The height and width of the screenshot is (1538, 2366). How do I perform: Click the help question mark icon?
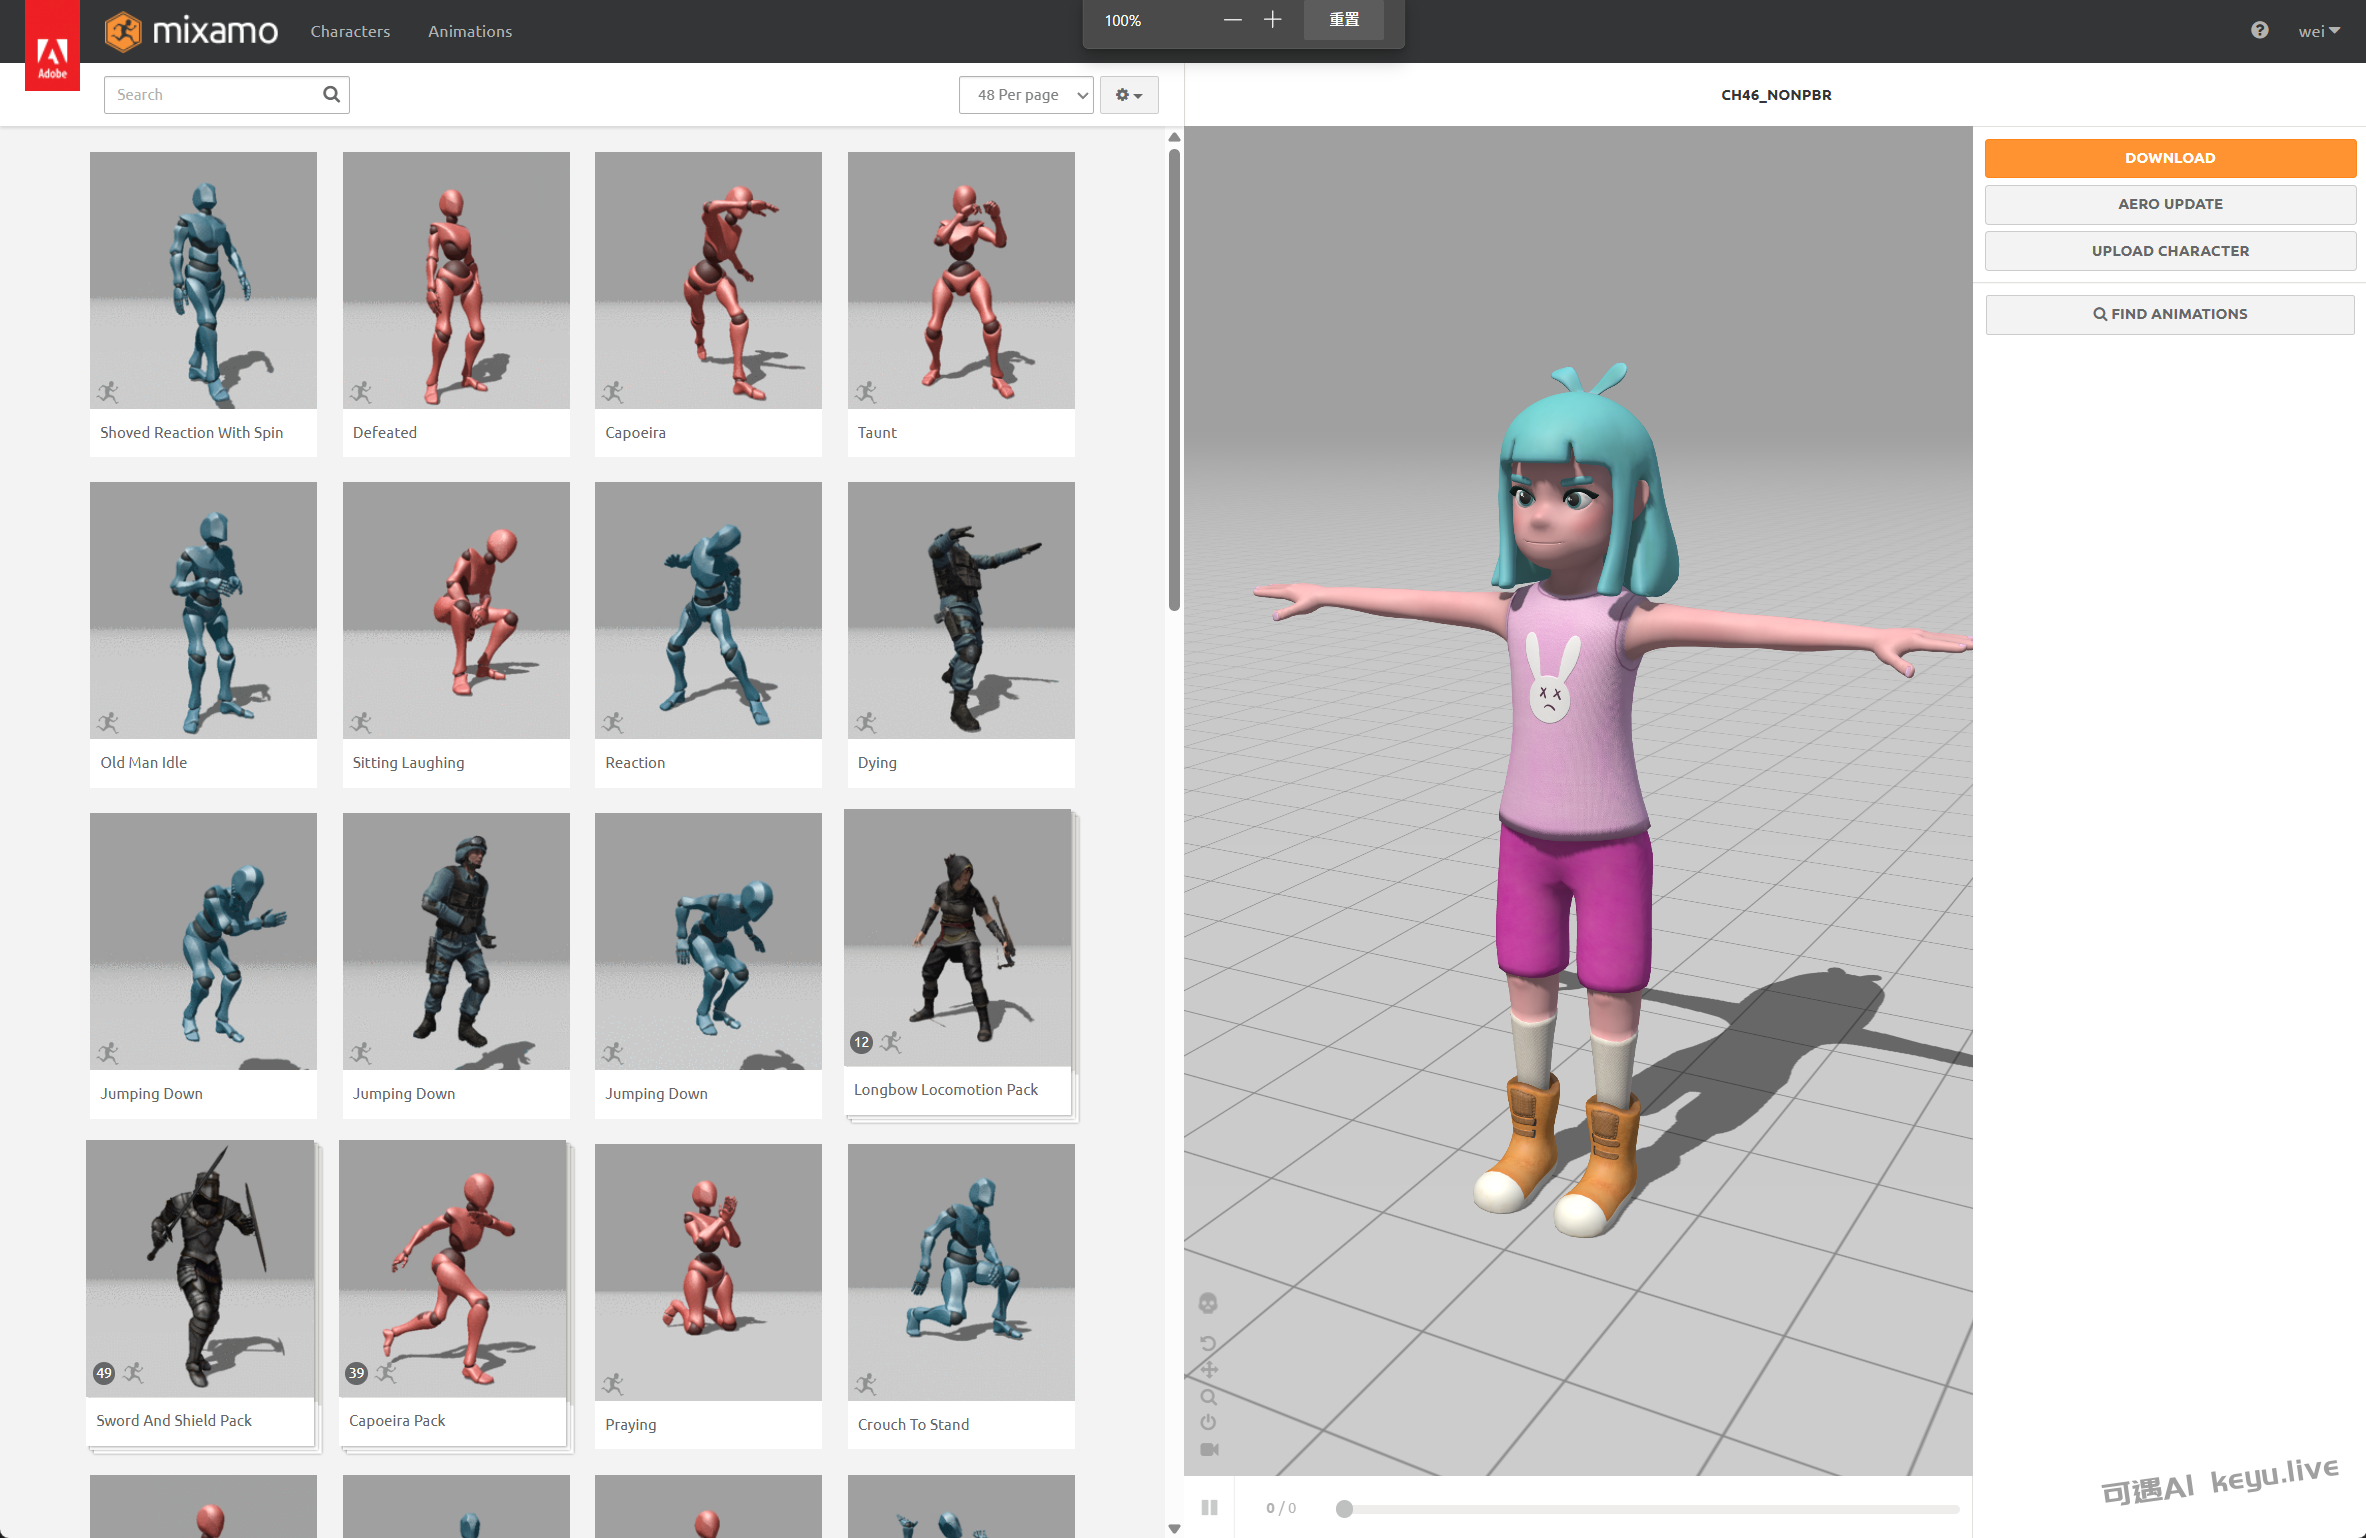[2259, 31]
